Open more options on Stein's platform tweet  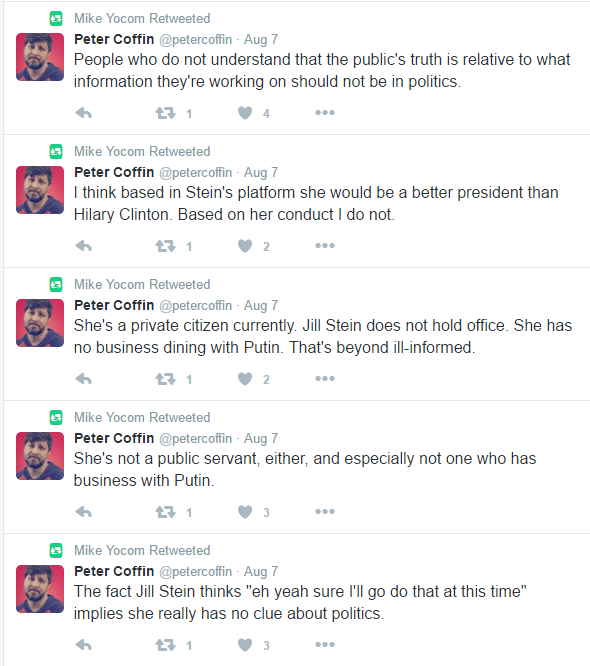click(325, 246)
